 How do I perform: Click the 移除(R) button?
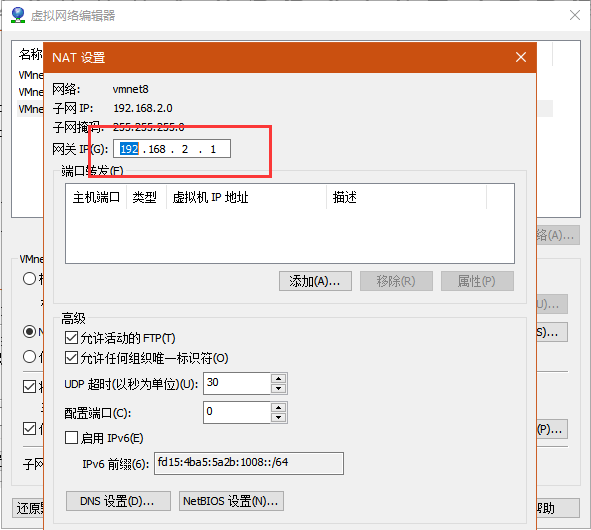pos(396,281)
